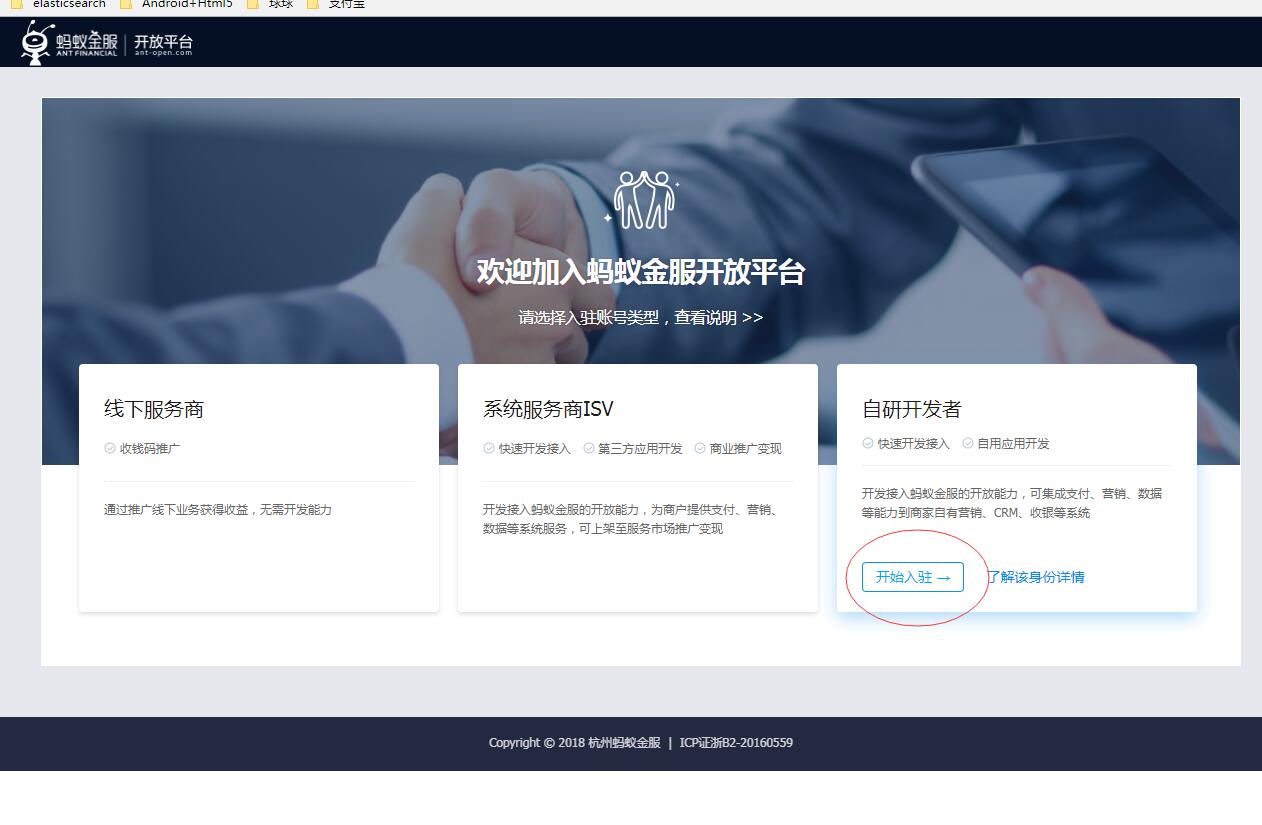Image resolution: width=1262 pixels, height=825 pixels.
Task: Click the 通过推广线下业务获得收益 description text
Action: pyautogui.click(x=218, y=510)
